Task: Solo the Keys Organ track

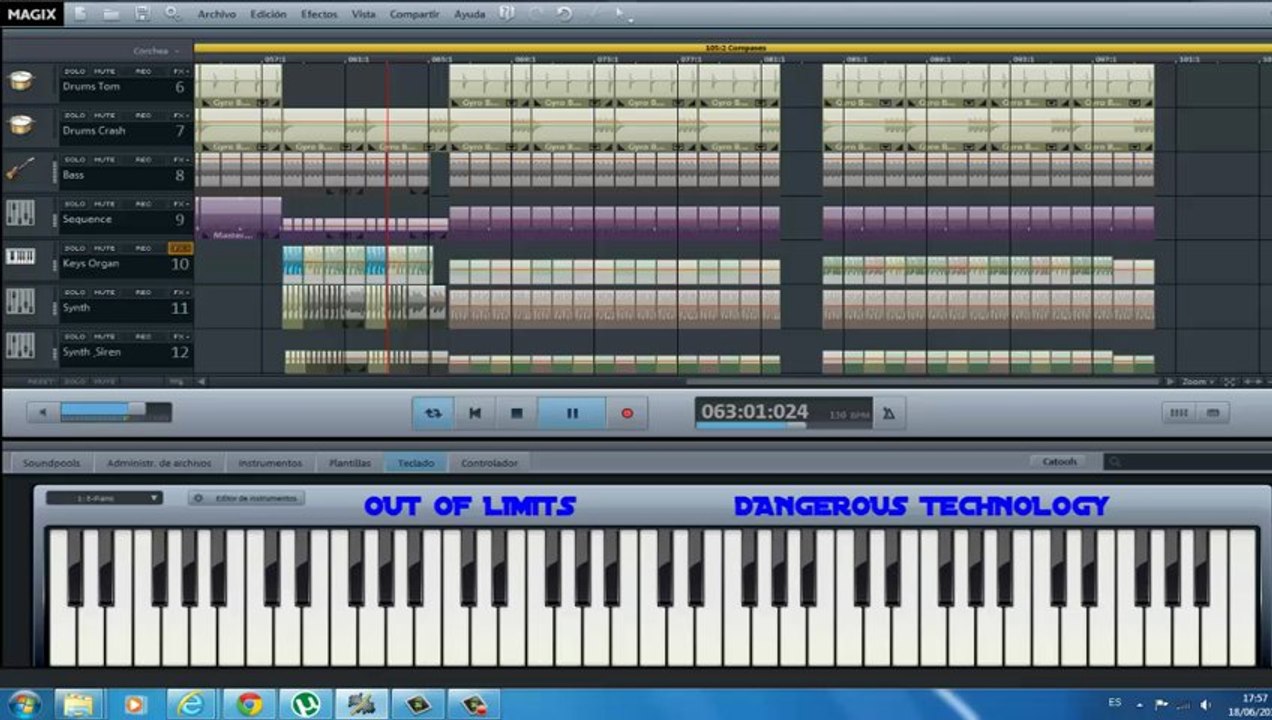Action: [74, 248]
